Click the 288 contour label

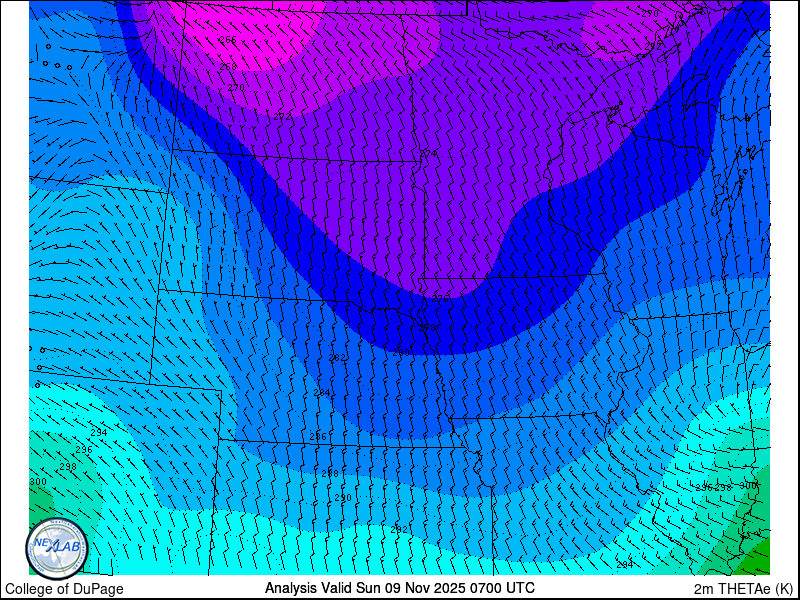click(x=330, y=473)
